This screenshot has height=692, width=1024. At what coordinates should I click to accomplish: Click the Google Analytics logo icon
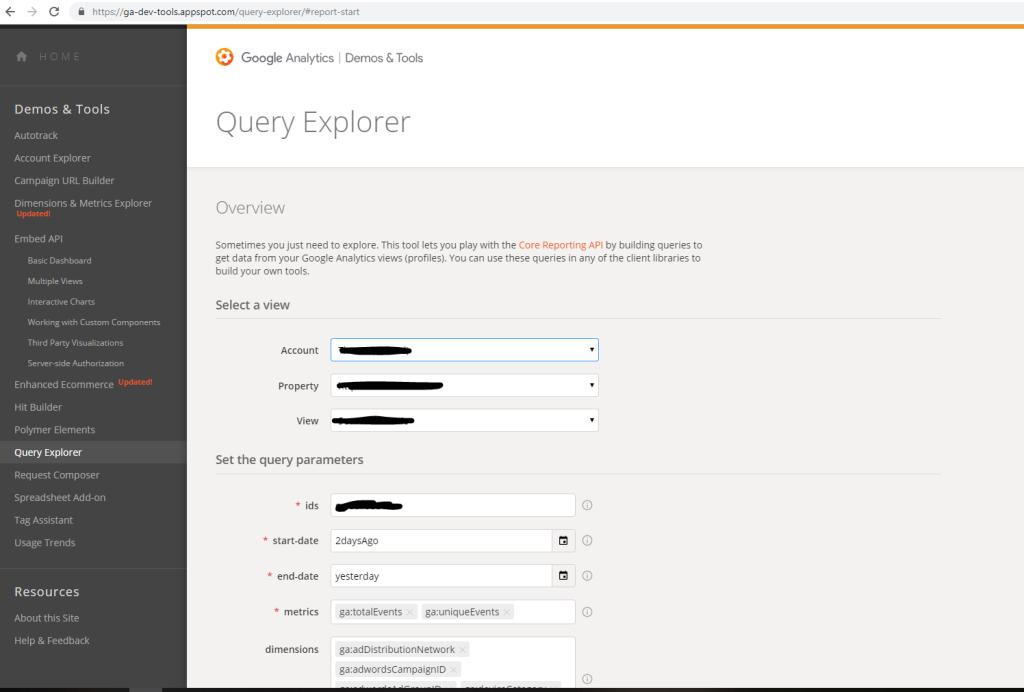coord(225,57)
